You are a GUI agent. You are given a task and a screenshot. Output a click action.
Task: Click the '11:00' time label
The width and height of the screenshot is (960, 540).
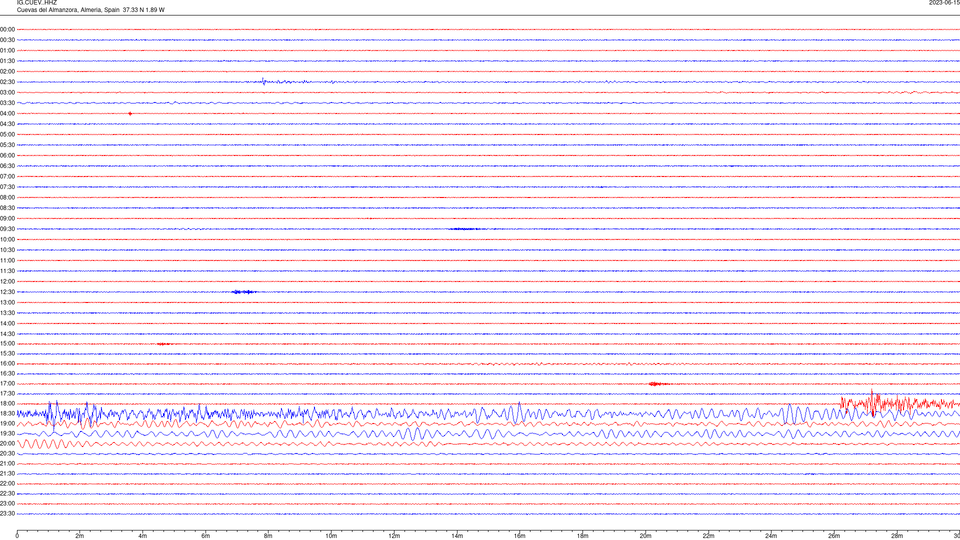point(7,261)
